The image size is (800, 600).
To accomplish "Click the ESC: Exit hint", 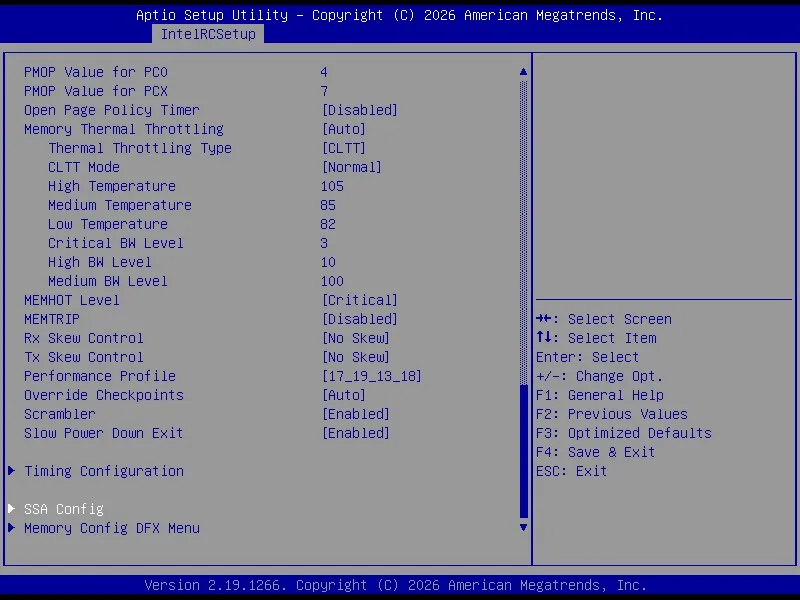I will (x=571, y=471).
